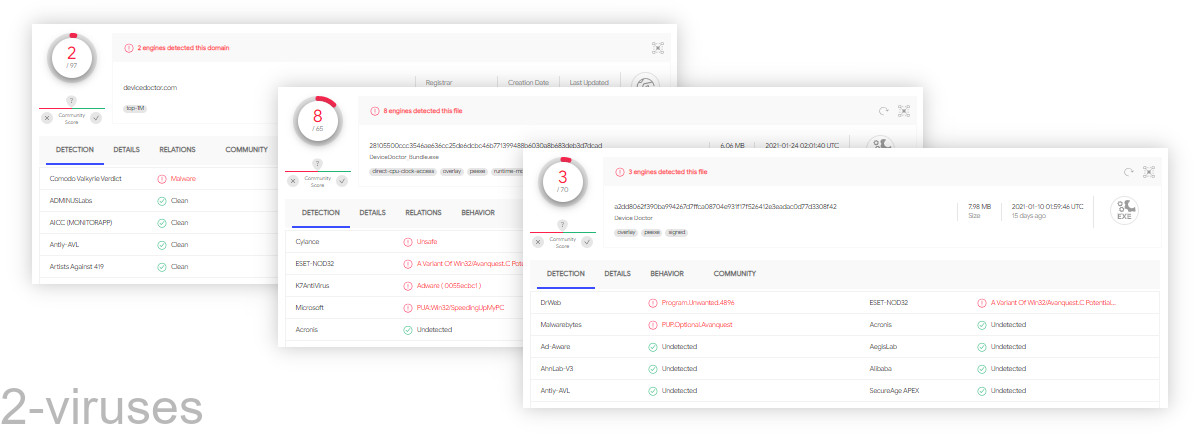Viewport: 1200px width, 435px height.
Task: Open the DETECTION tab in the 3-engine file report
Action: [566, 273]
